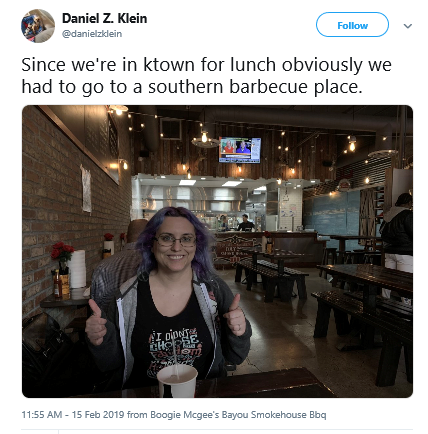
Task: Click the left thumbs-up hand in photo
Action: pos(96,323)
